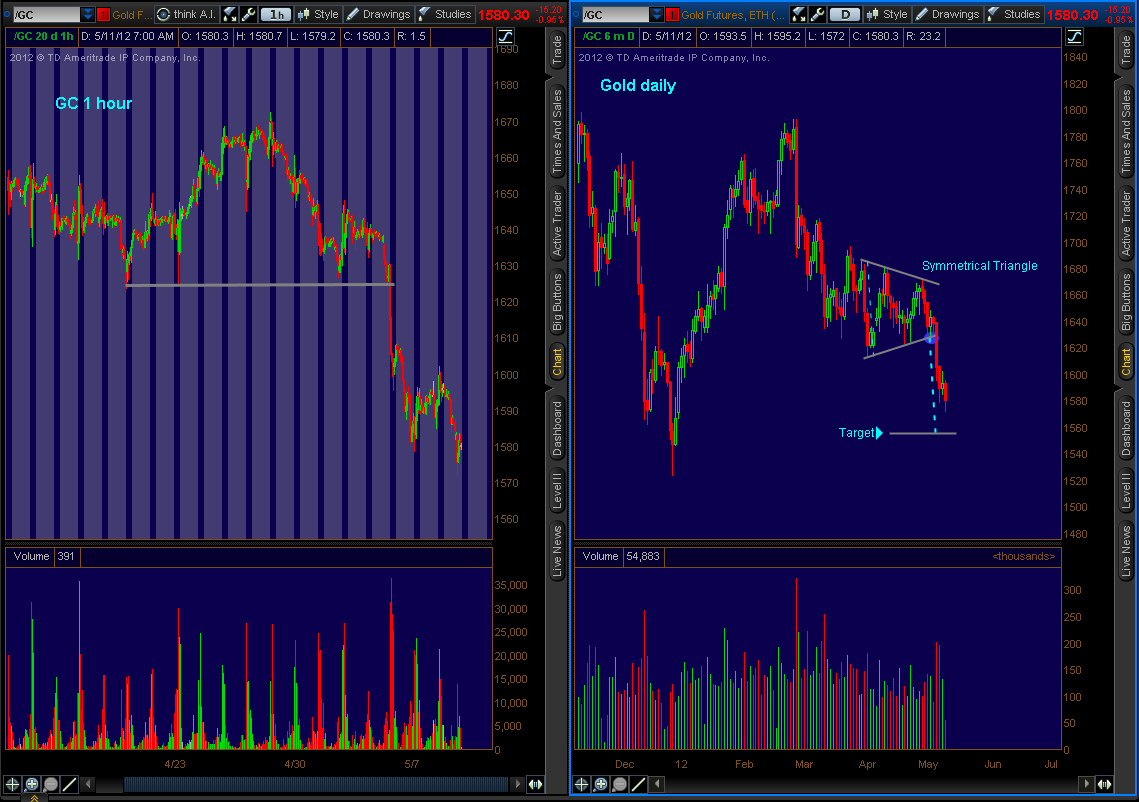Switch to Times And Sales side tab
The width and height of the screenshot is (1139, 802).
(557, 130)
